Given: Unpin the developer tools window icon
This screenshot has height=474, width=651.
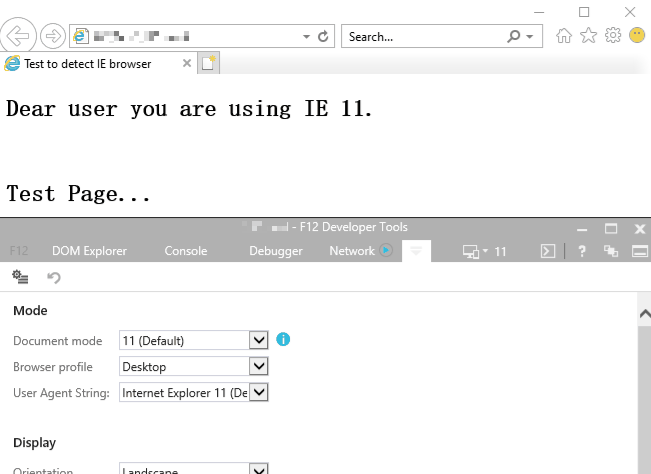Looking at the screenshot, I should point(611,251).
